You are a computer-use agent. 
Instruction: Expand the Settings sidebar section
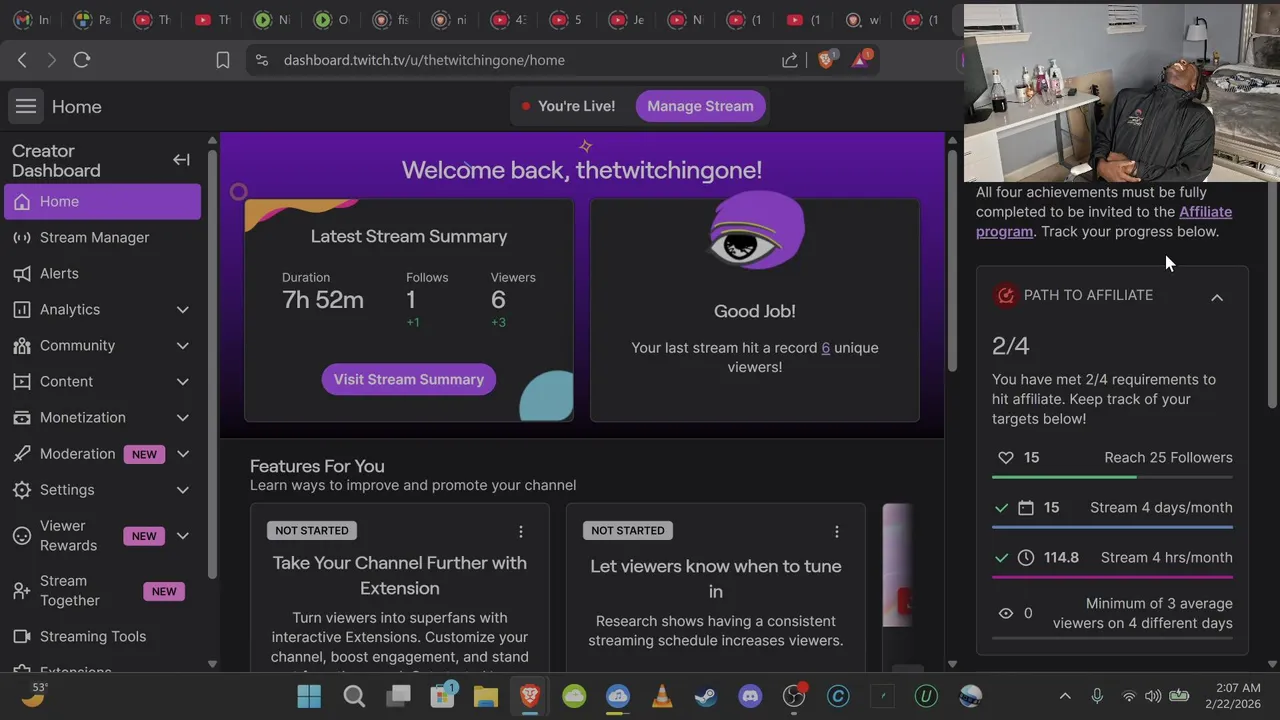(x=183, y=490)
